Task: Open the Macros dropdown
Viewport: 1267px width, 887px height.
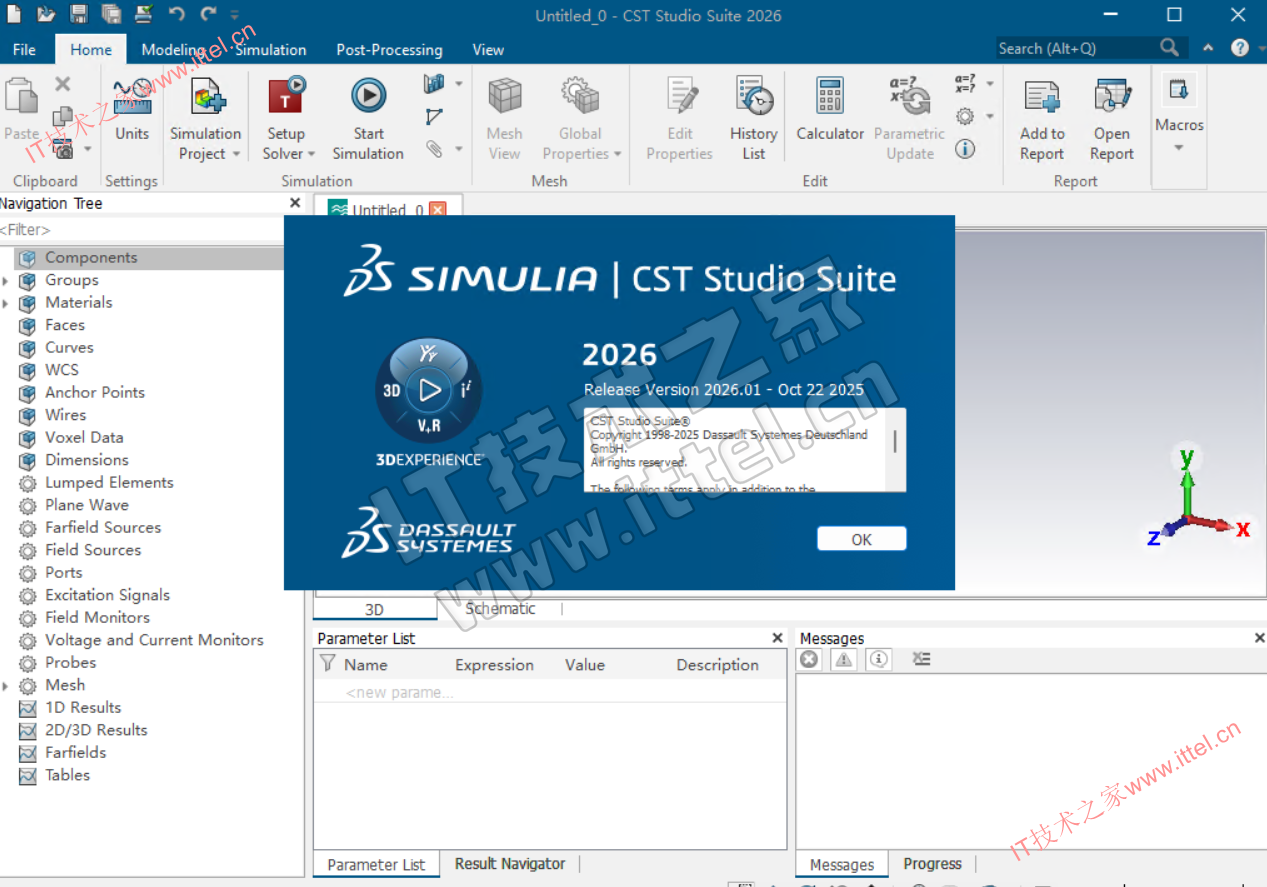Action: [1179, 147]
